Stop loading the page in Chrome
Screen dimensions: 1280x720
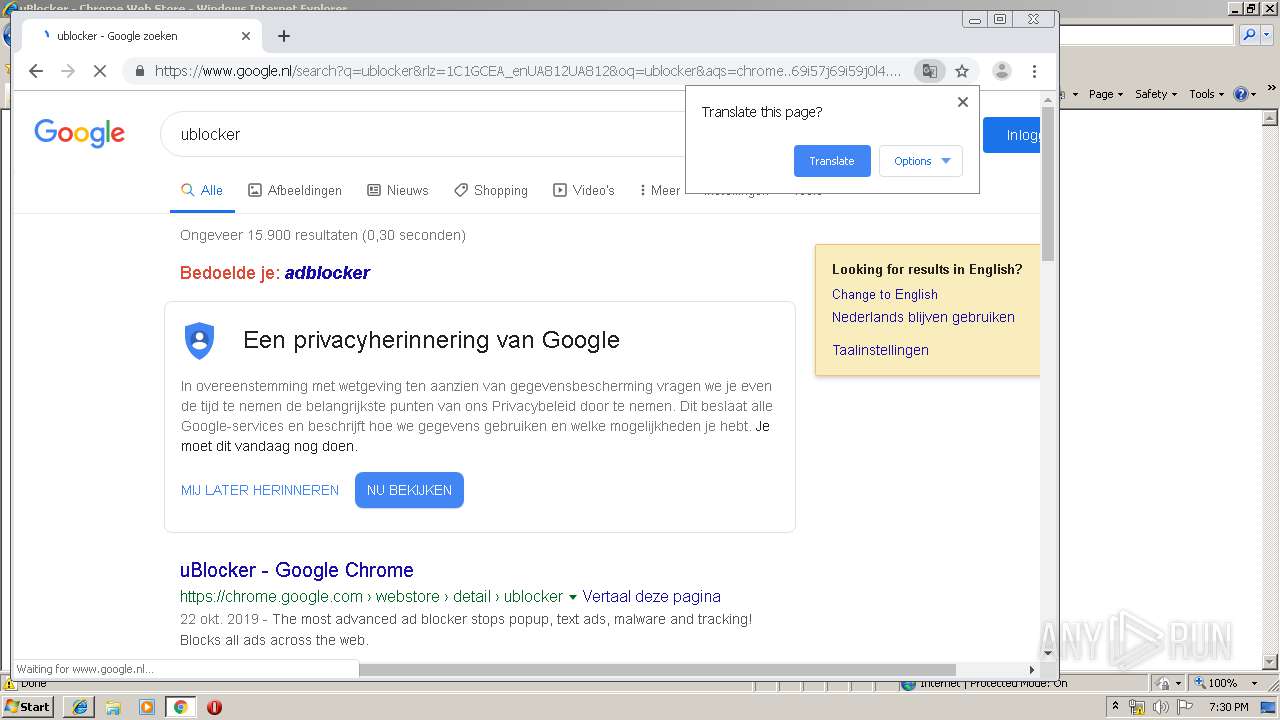coord(100,71)
